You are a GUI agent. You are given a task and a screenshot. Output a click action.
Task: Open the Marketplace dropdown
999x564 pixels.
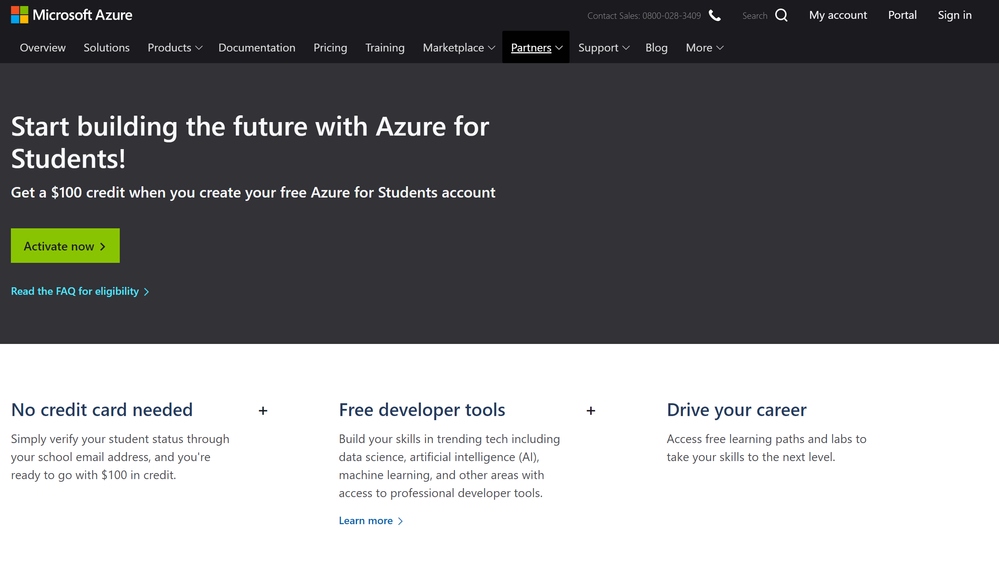click(x=458, y=48)
